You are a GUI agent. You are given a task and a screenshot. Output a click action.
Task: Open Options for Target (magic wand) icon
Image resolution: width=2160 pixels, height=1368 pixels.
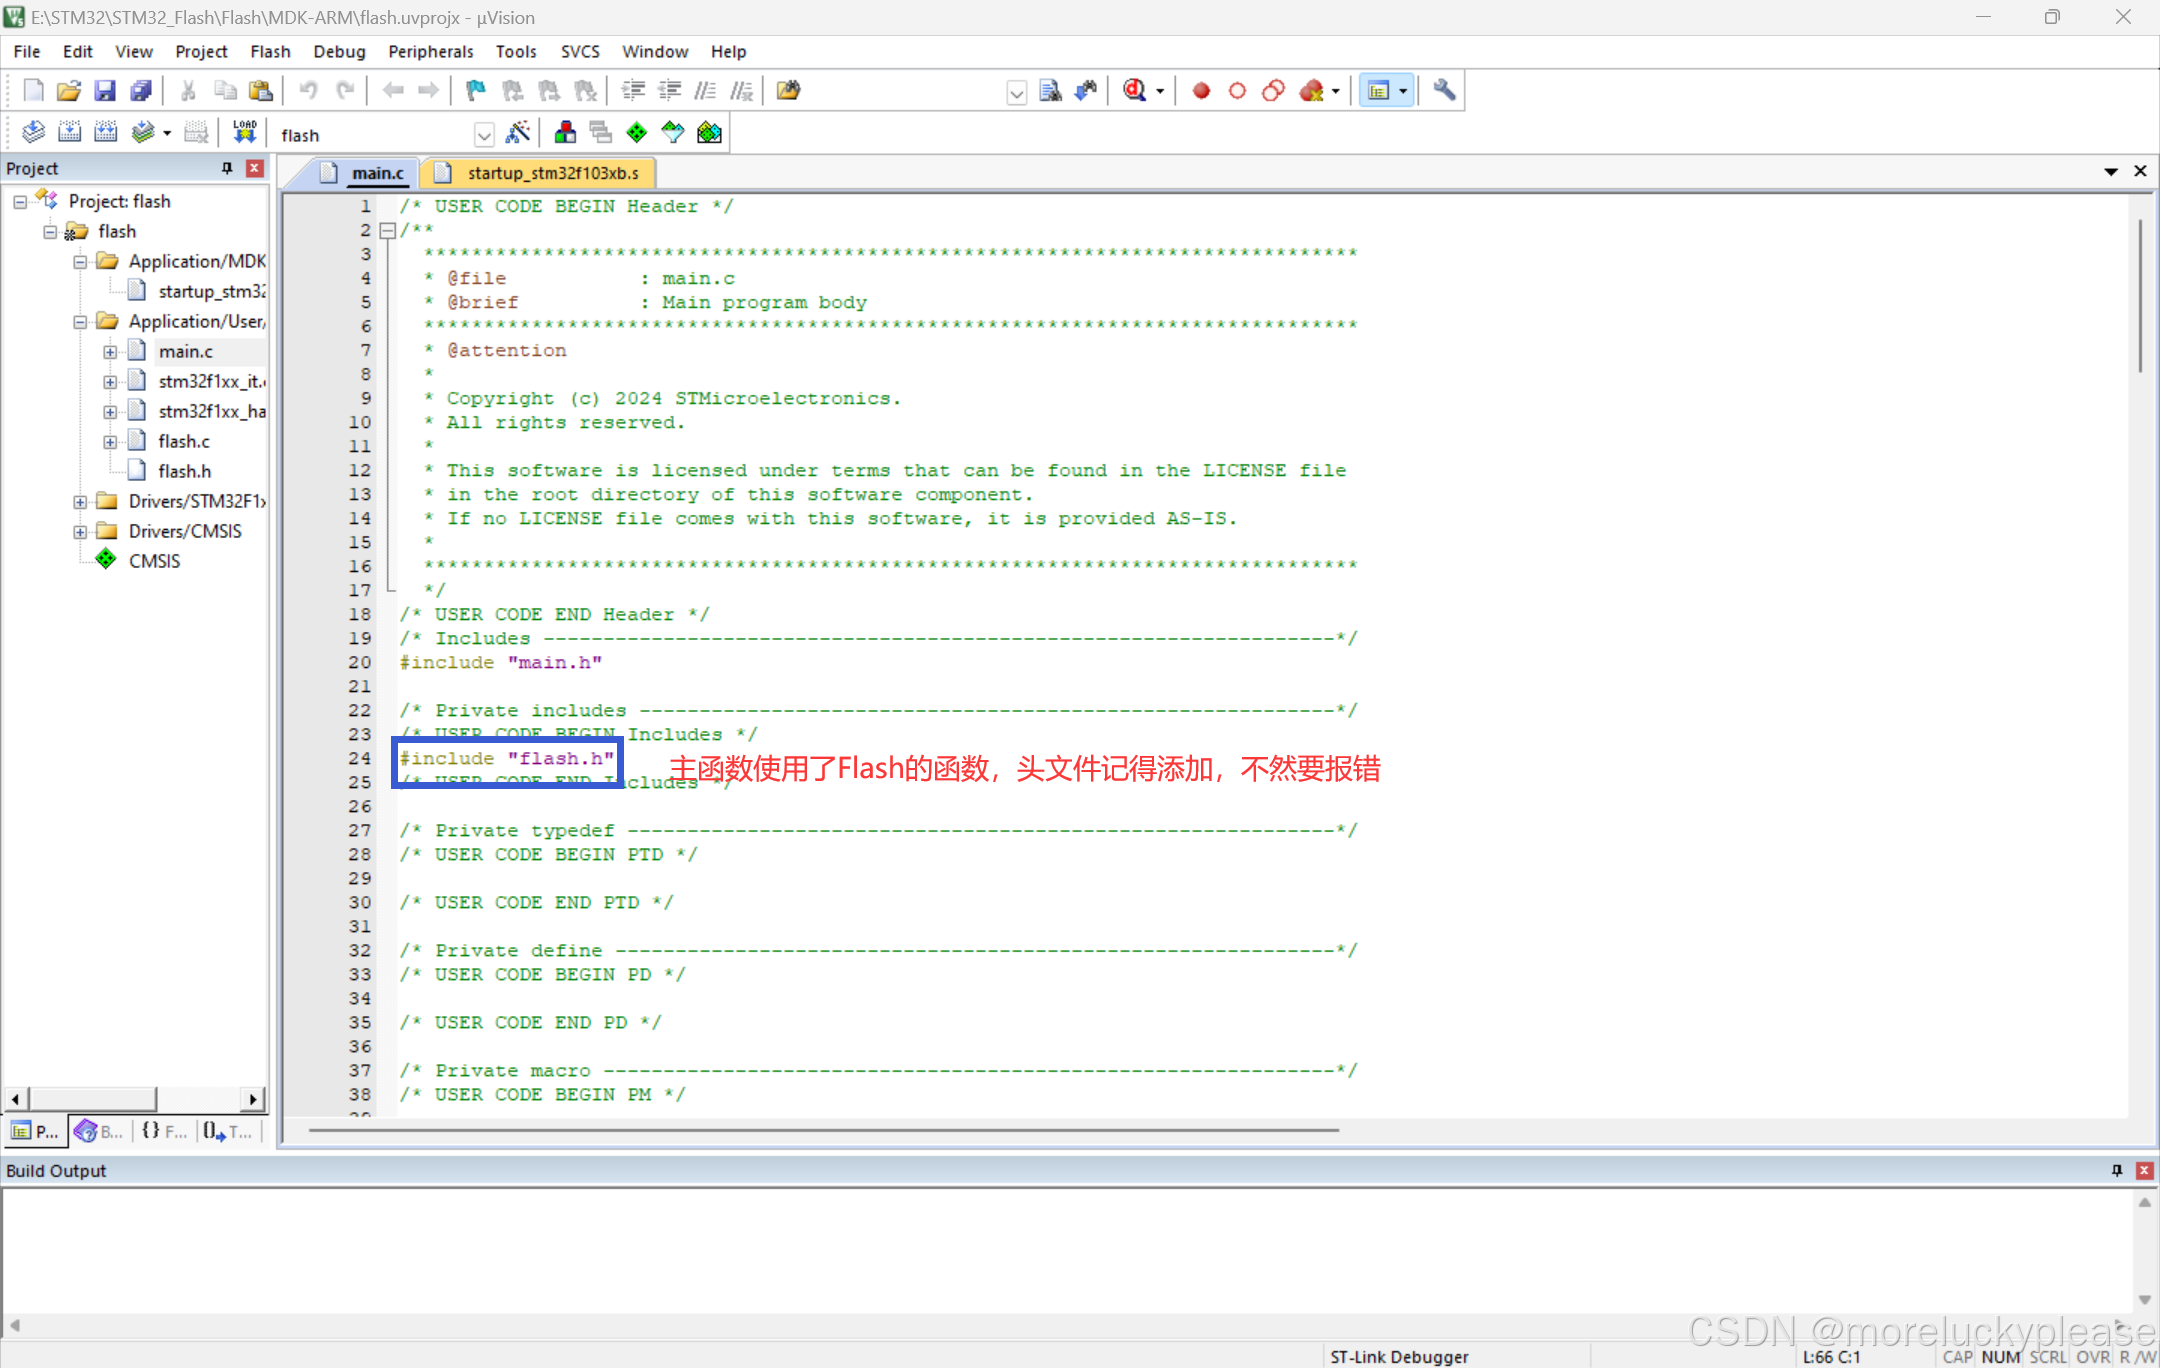pyautogui.click(x=518, y=132)
